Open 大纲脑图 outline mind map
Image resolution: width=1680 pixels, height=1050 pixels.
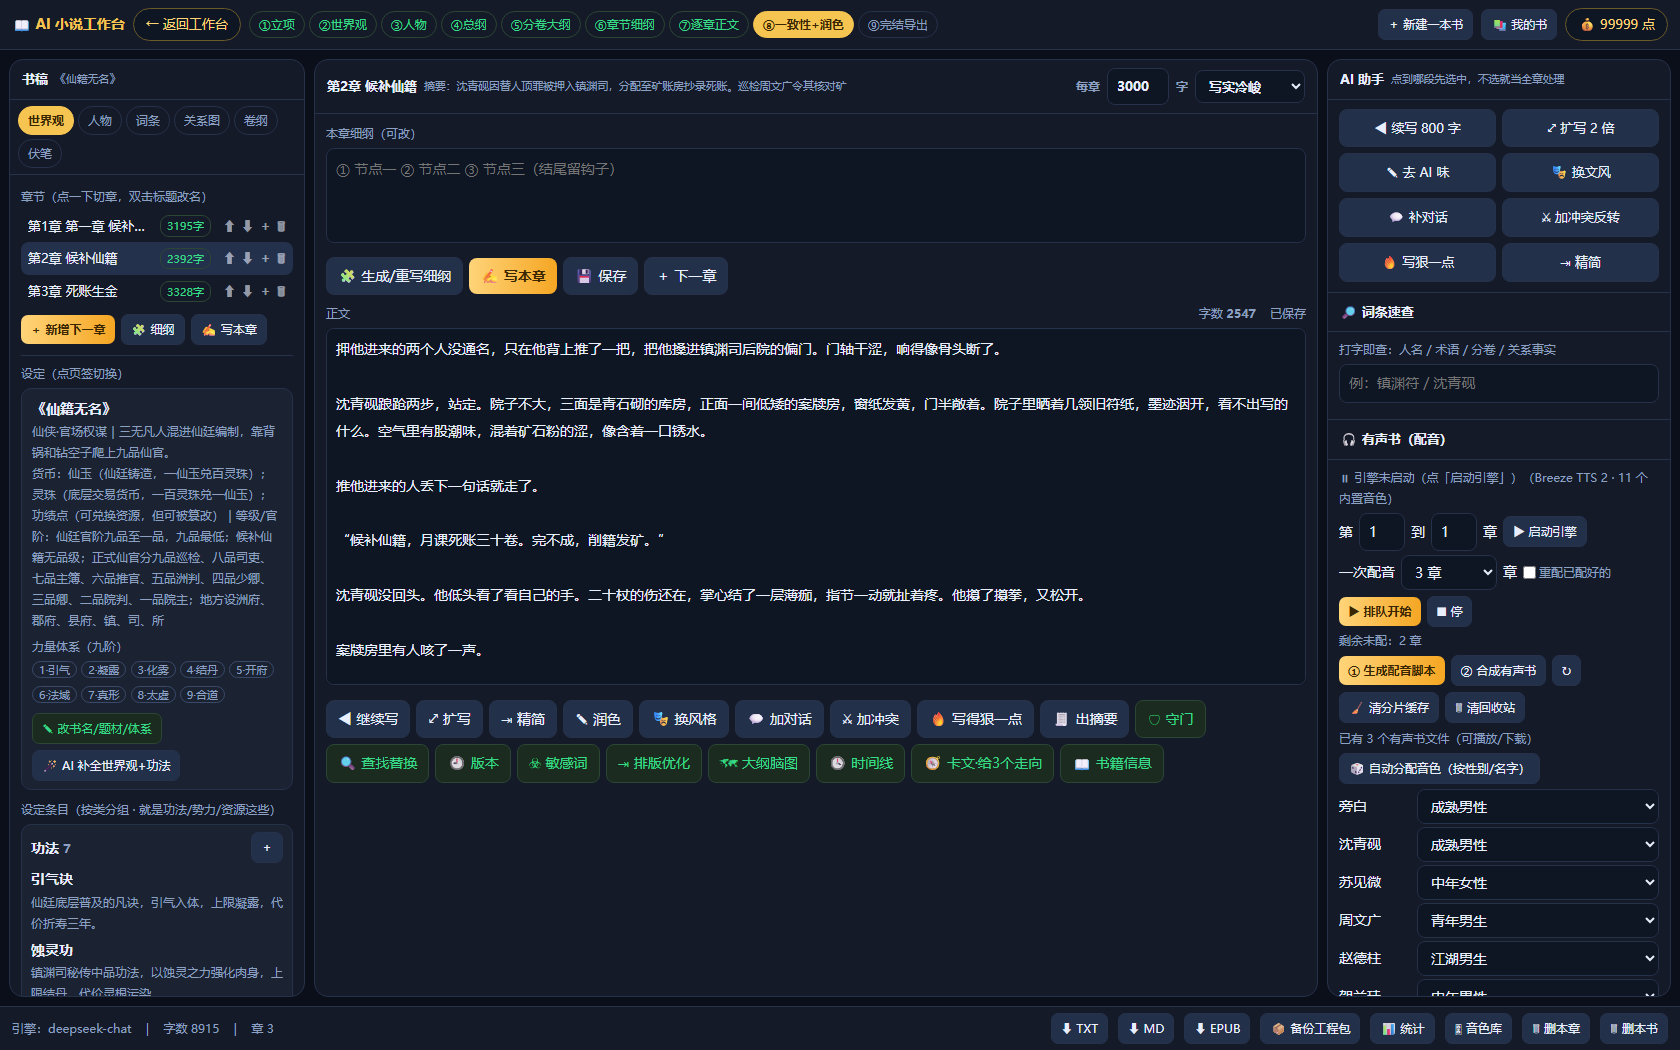point(759,763)
